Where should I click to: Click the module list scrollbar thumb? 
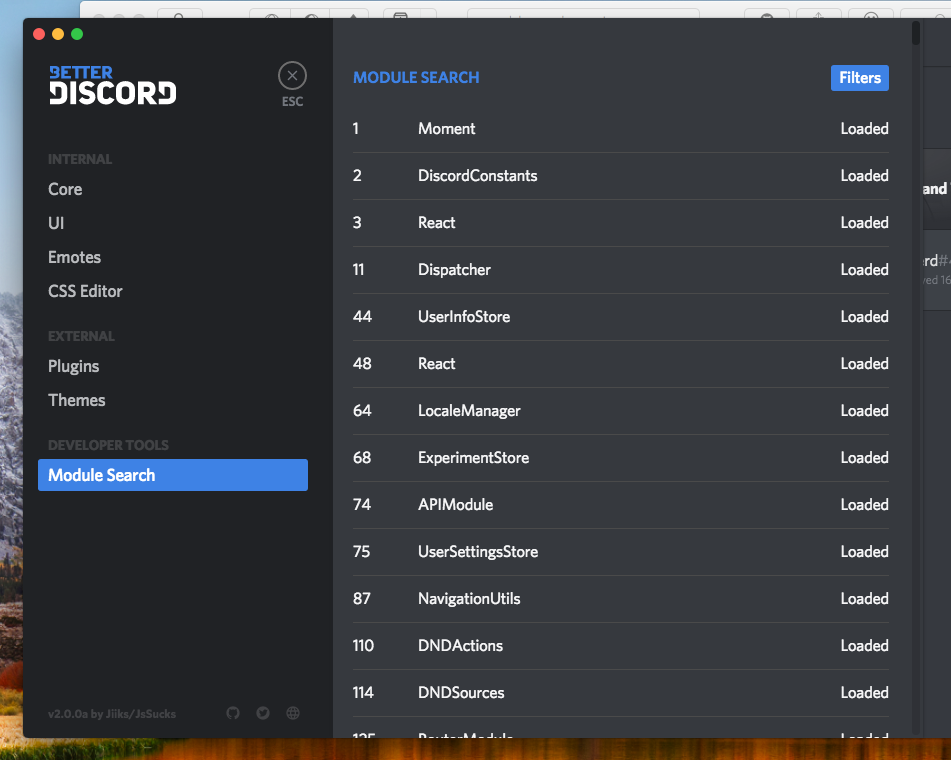point(916,33)
